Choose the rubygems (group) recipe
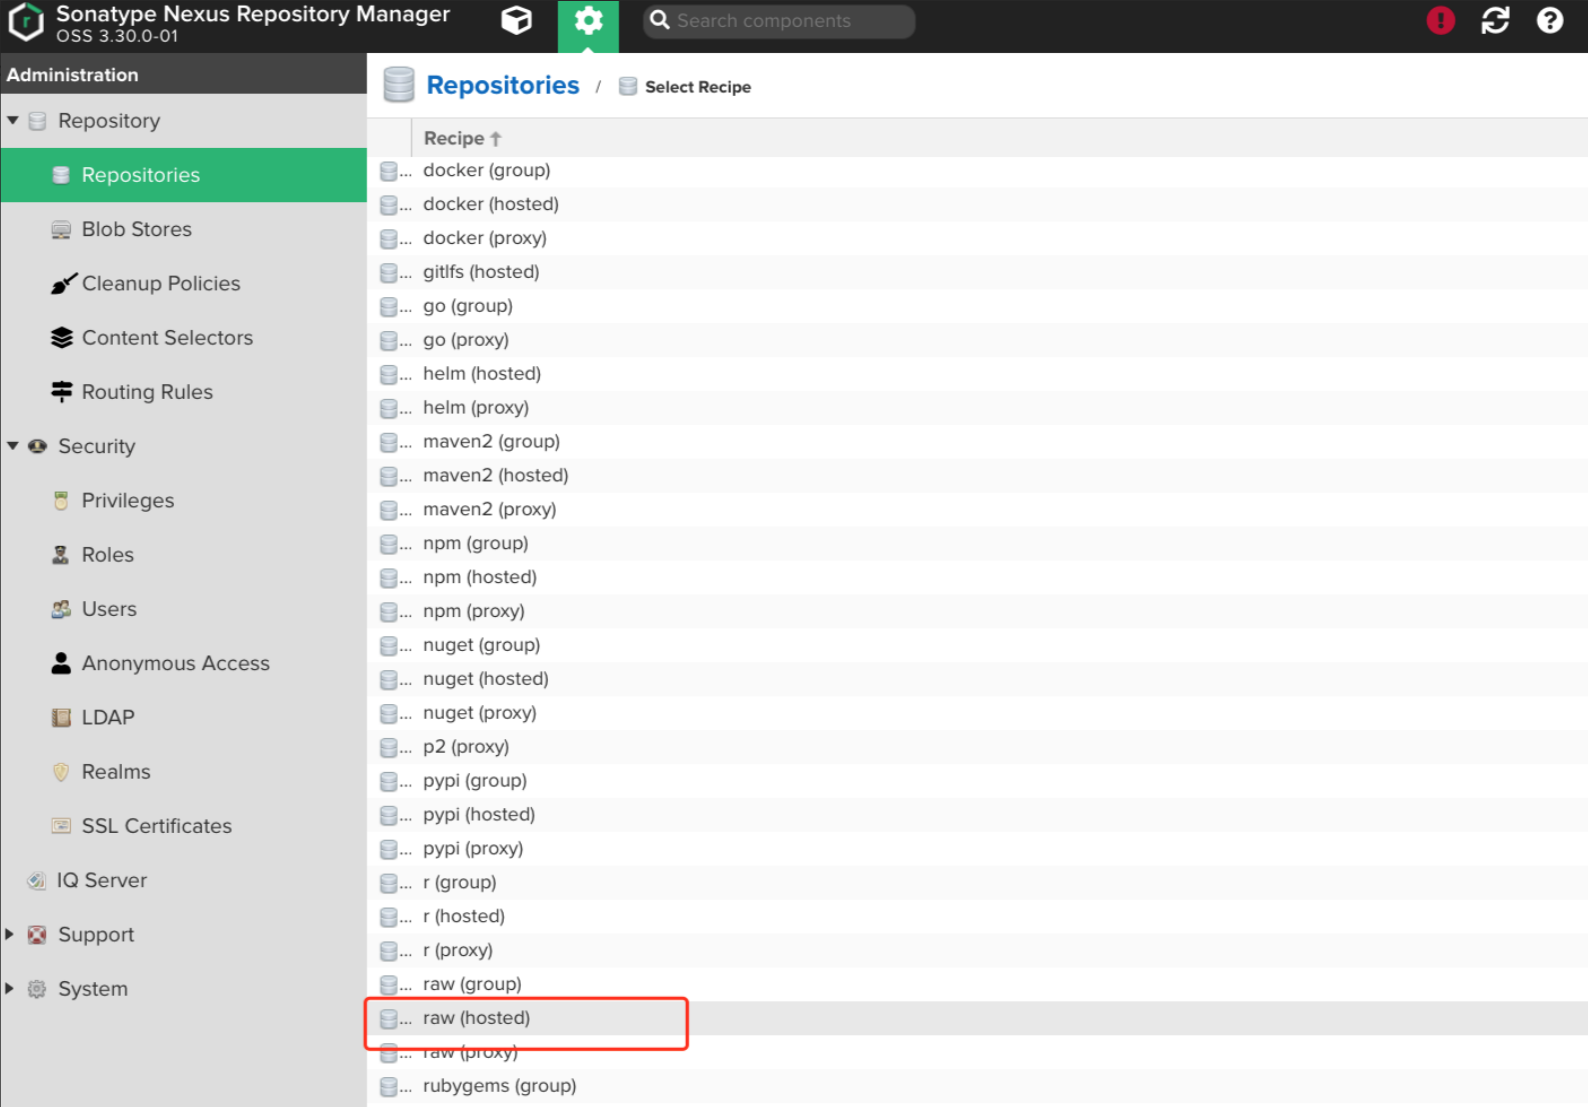 977,1086
